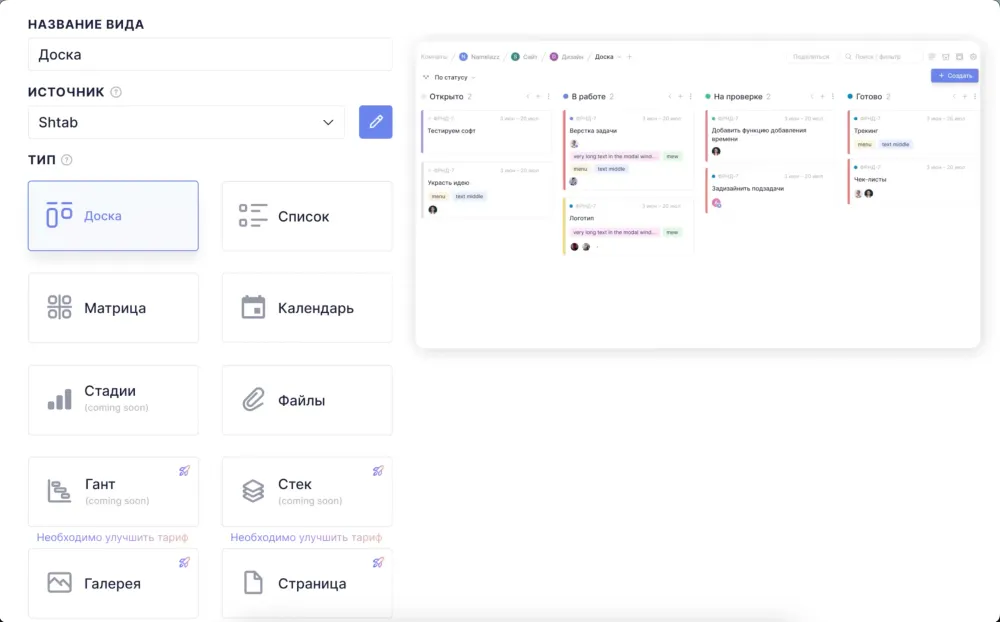Click the document icon on the Страница tile
Image resolution: width=1000 pixels, height=622 pixels.
pyautogui.click(x=253, y=582)
